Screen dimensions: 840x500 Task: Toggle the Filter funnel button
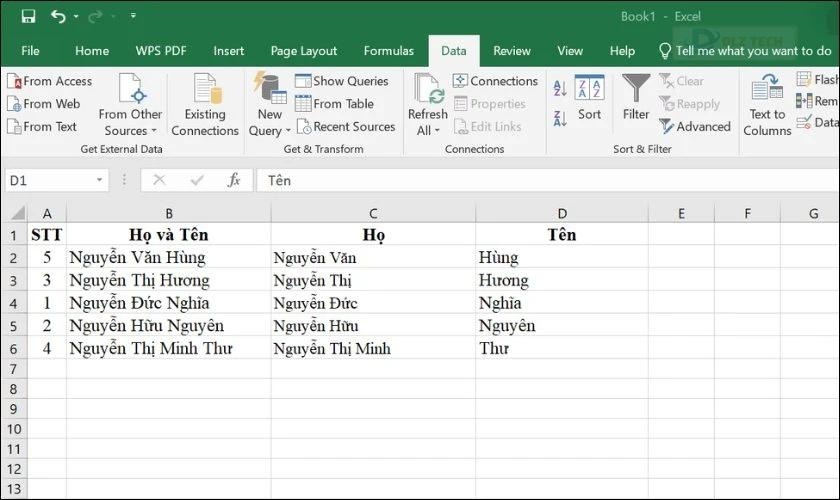(636, 98)
